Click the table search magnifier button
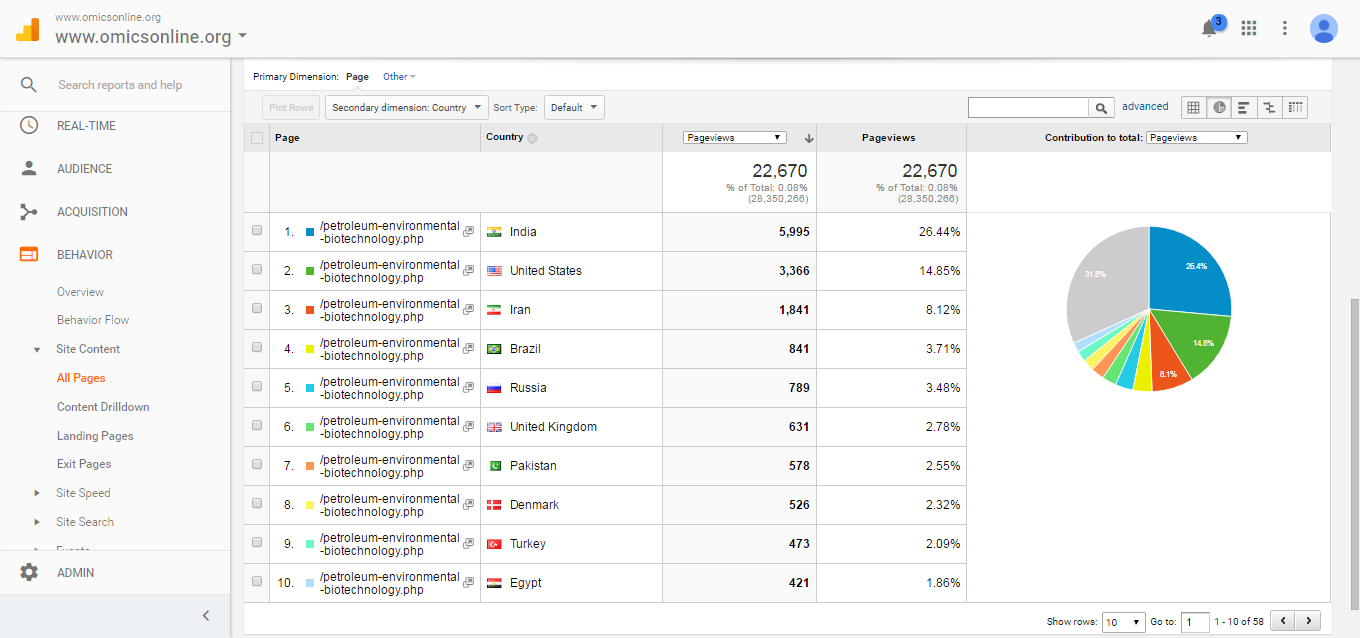 pos(1101,108)
